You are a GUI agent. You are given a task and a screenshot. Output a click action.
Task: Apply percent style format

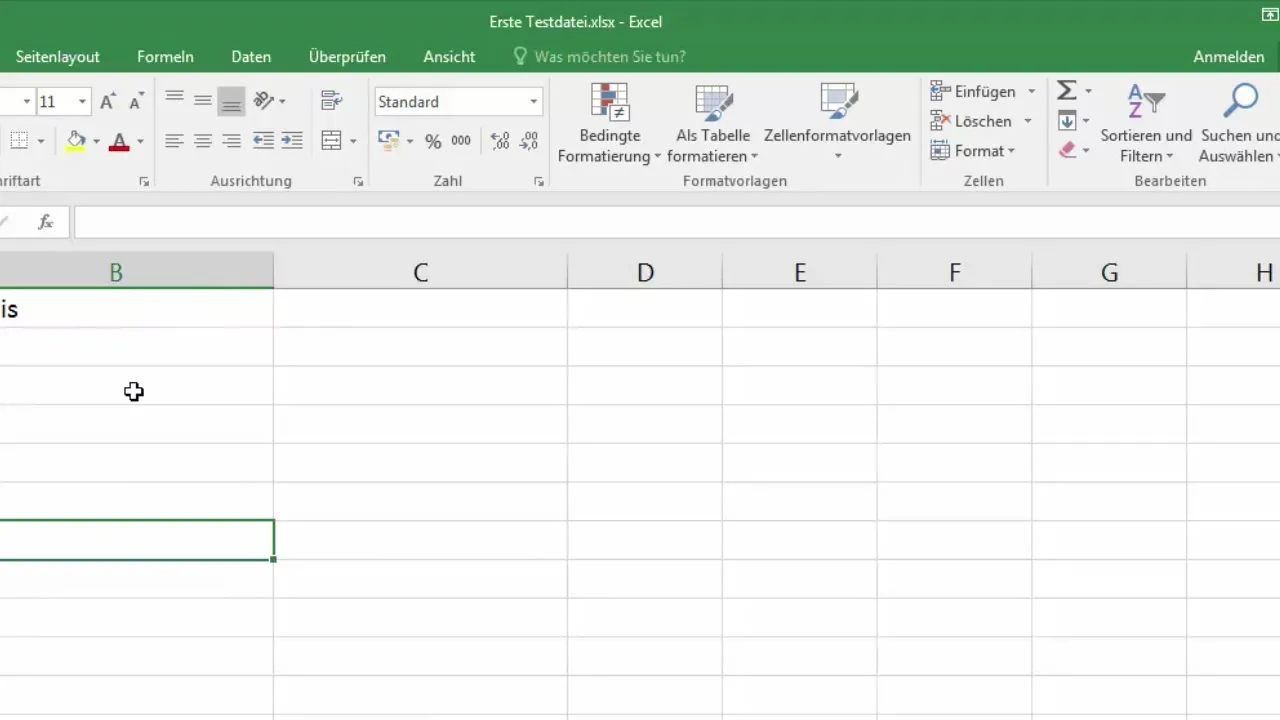(433, 141)
